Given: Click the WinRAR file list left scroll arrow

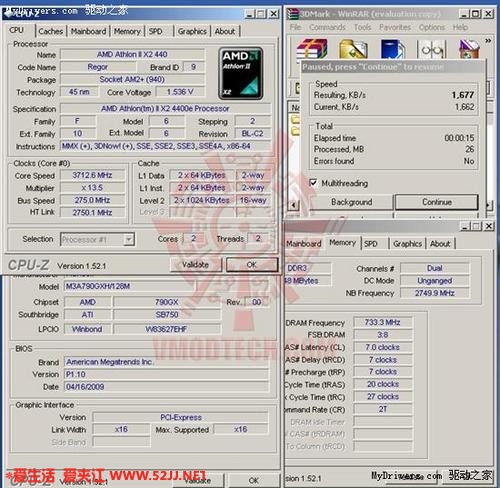Looking at the screenshot, I should 293,205.
